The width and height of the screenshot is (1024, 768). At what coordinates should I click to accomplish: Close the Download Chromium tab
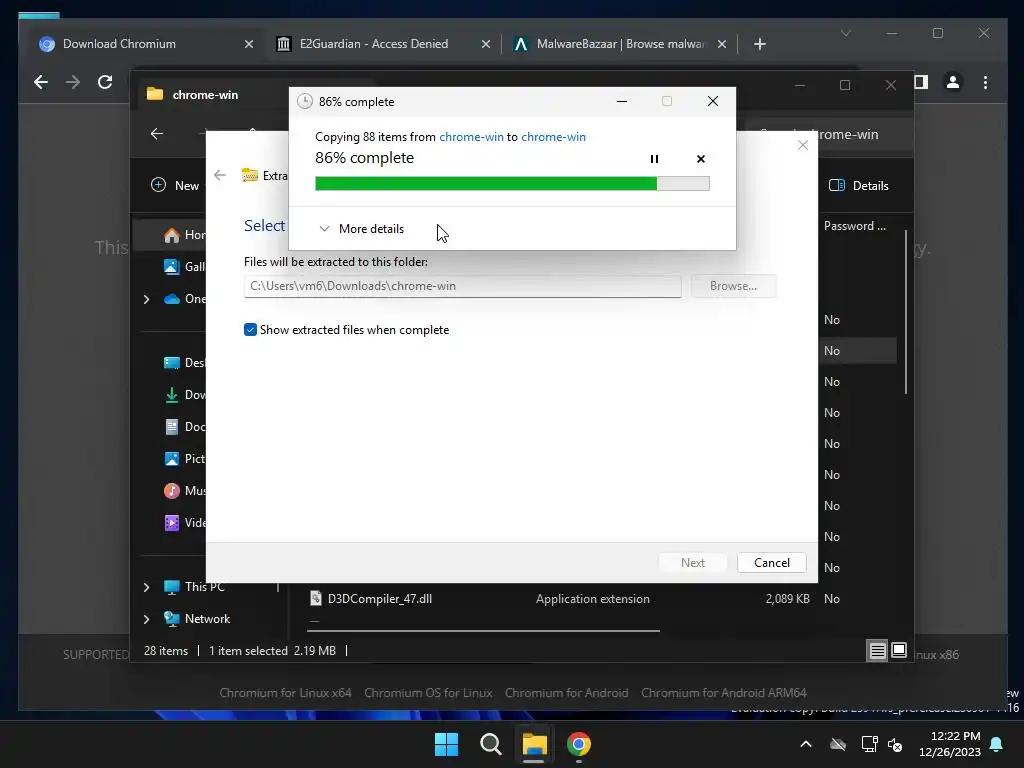point(249,44)
